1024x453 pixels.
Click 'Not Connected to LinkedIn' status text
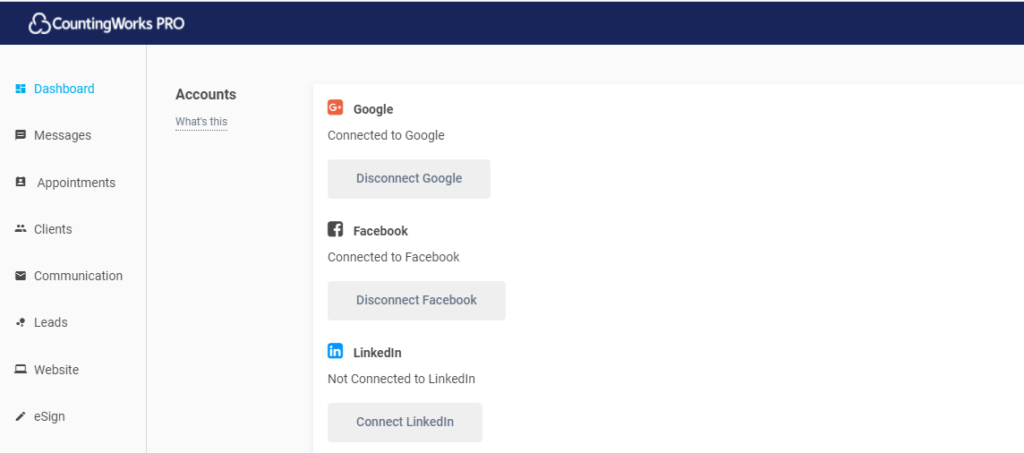tap(401, 379)
